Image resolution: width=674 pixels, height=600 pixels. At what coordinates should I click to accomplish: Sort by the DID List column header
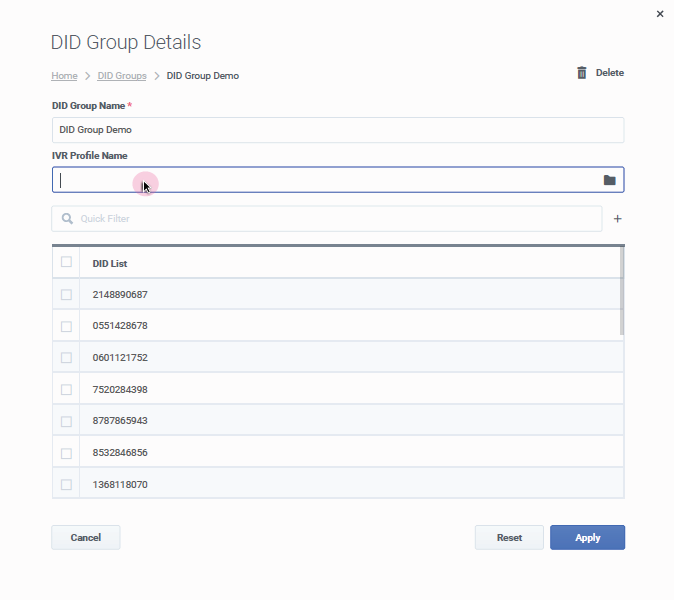point(110,263)
